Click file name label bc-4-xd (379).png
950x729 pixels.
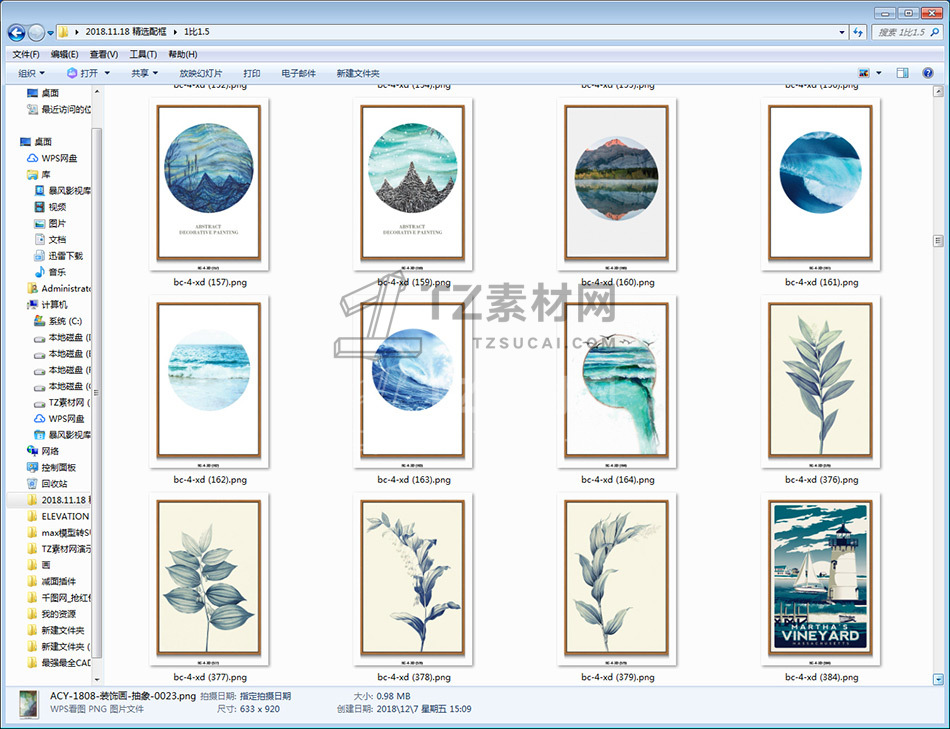pyautogui.click(x=617, y=677)
